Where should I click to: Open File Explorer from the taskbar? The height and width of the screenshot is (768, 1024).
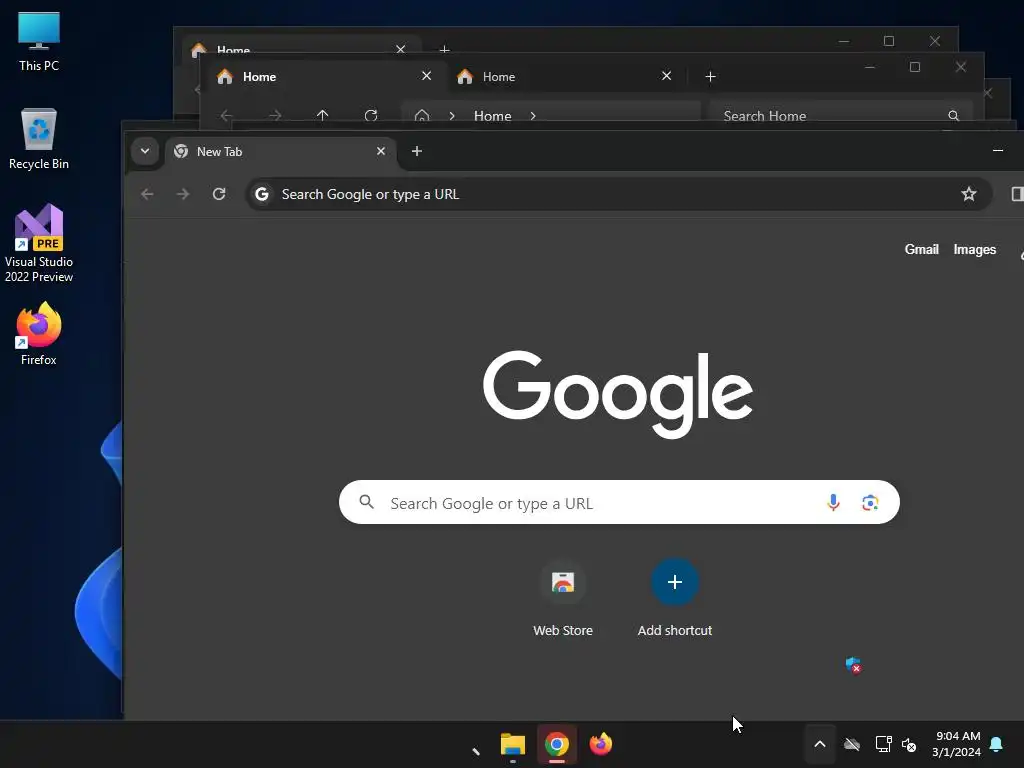pyautogui.click(x=513, y=744)
